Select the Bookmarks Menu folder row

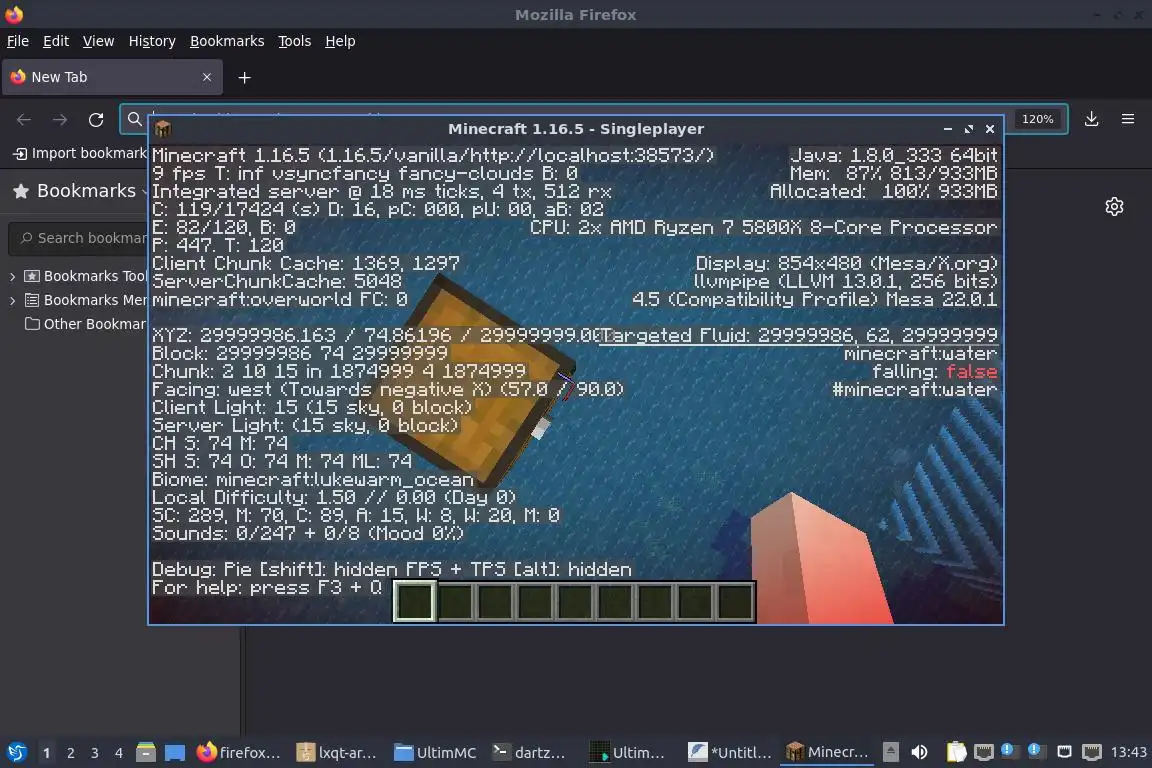point(84,300)
